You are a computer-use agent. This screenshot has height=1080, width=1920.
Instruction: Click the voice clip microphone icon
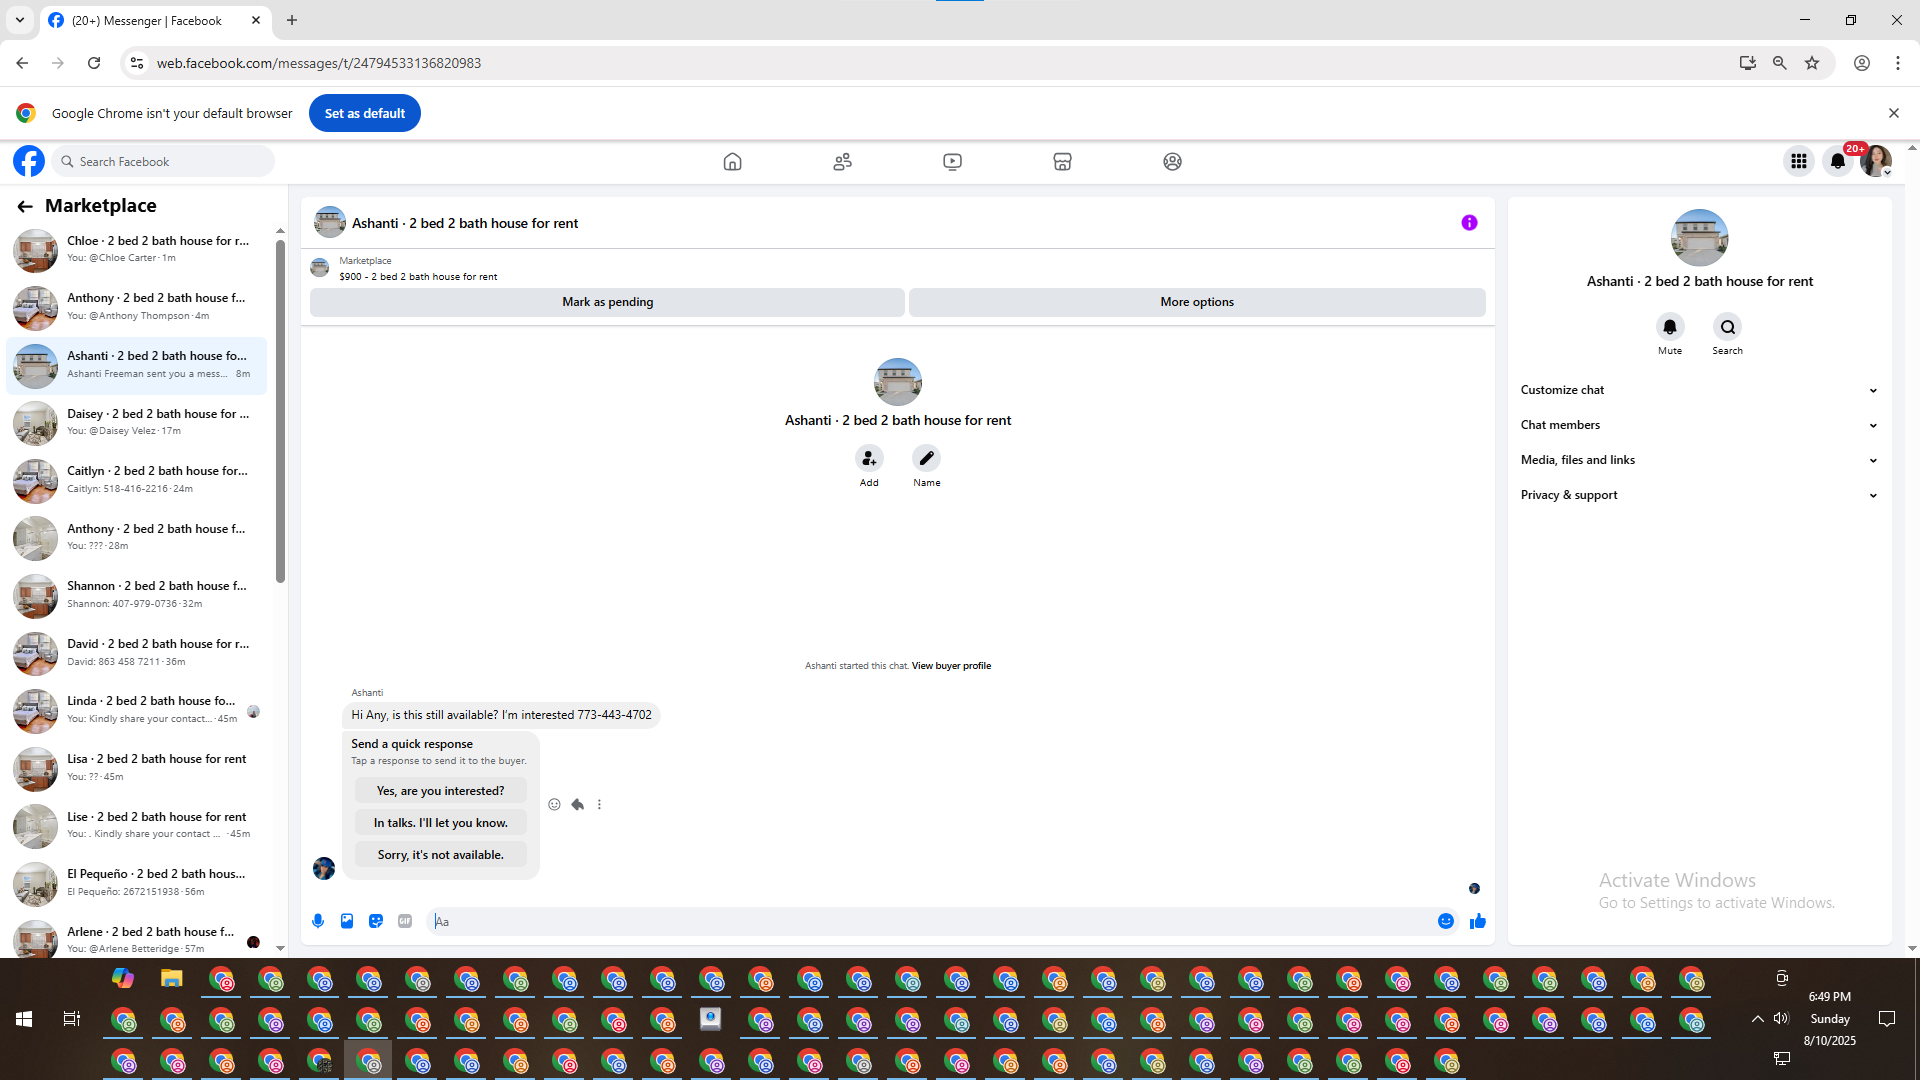(318, 921)
